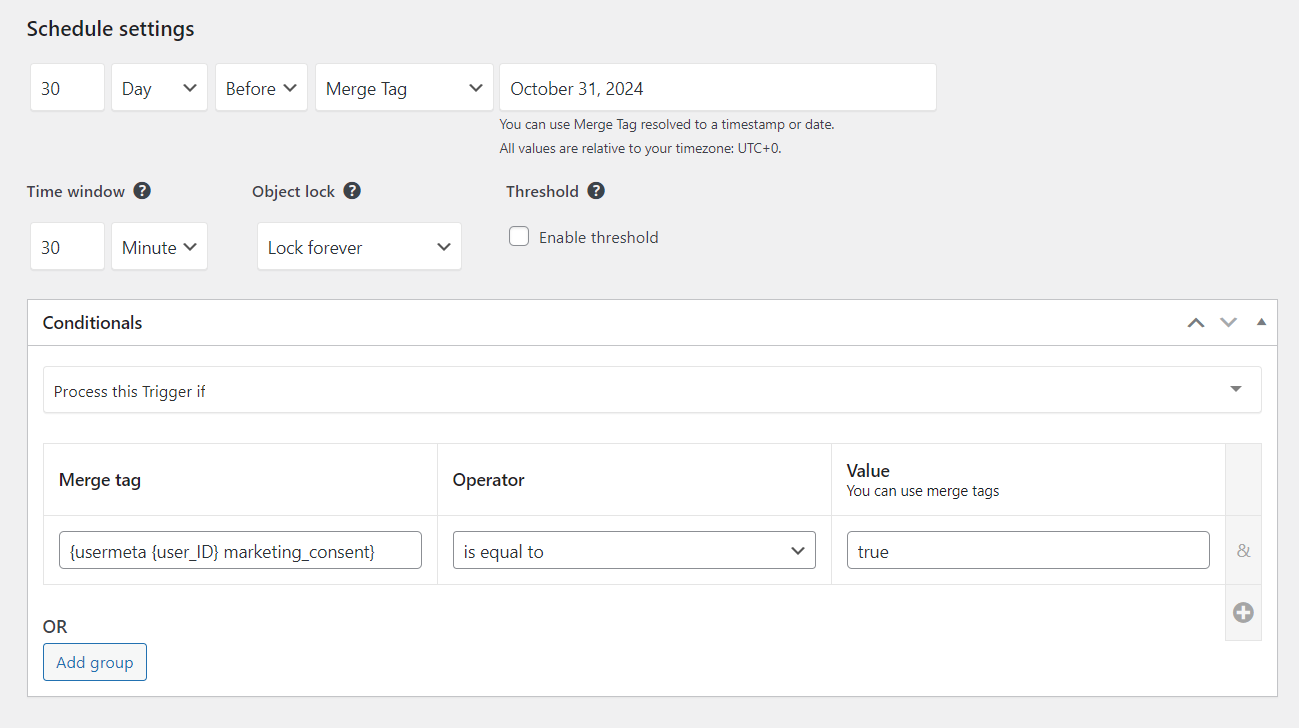Open the Lock forever dropdown
Viewport: 1299px width, 728px height.
pos(359,247)
